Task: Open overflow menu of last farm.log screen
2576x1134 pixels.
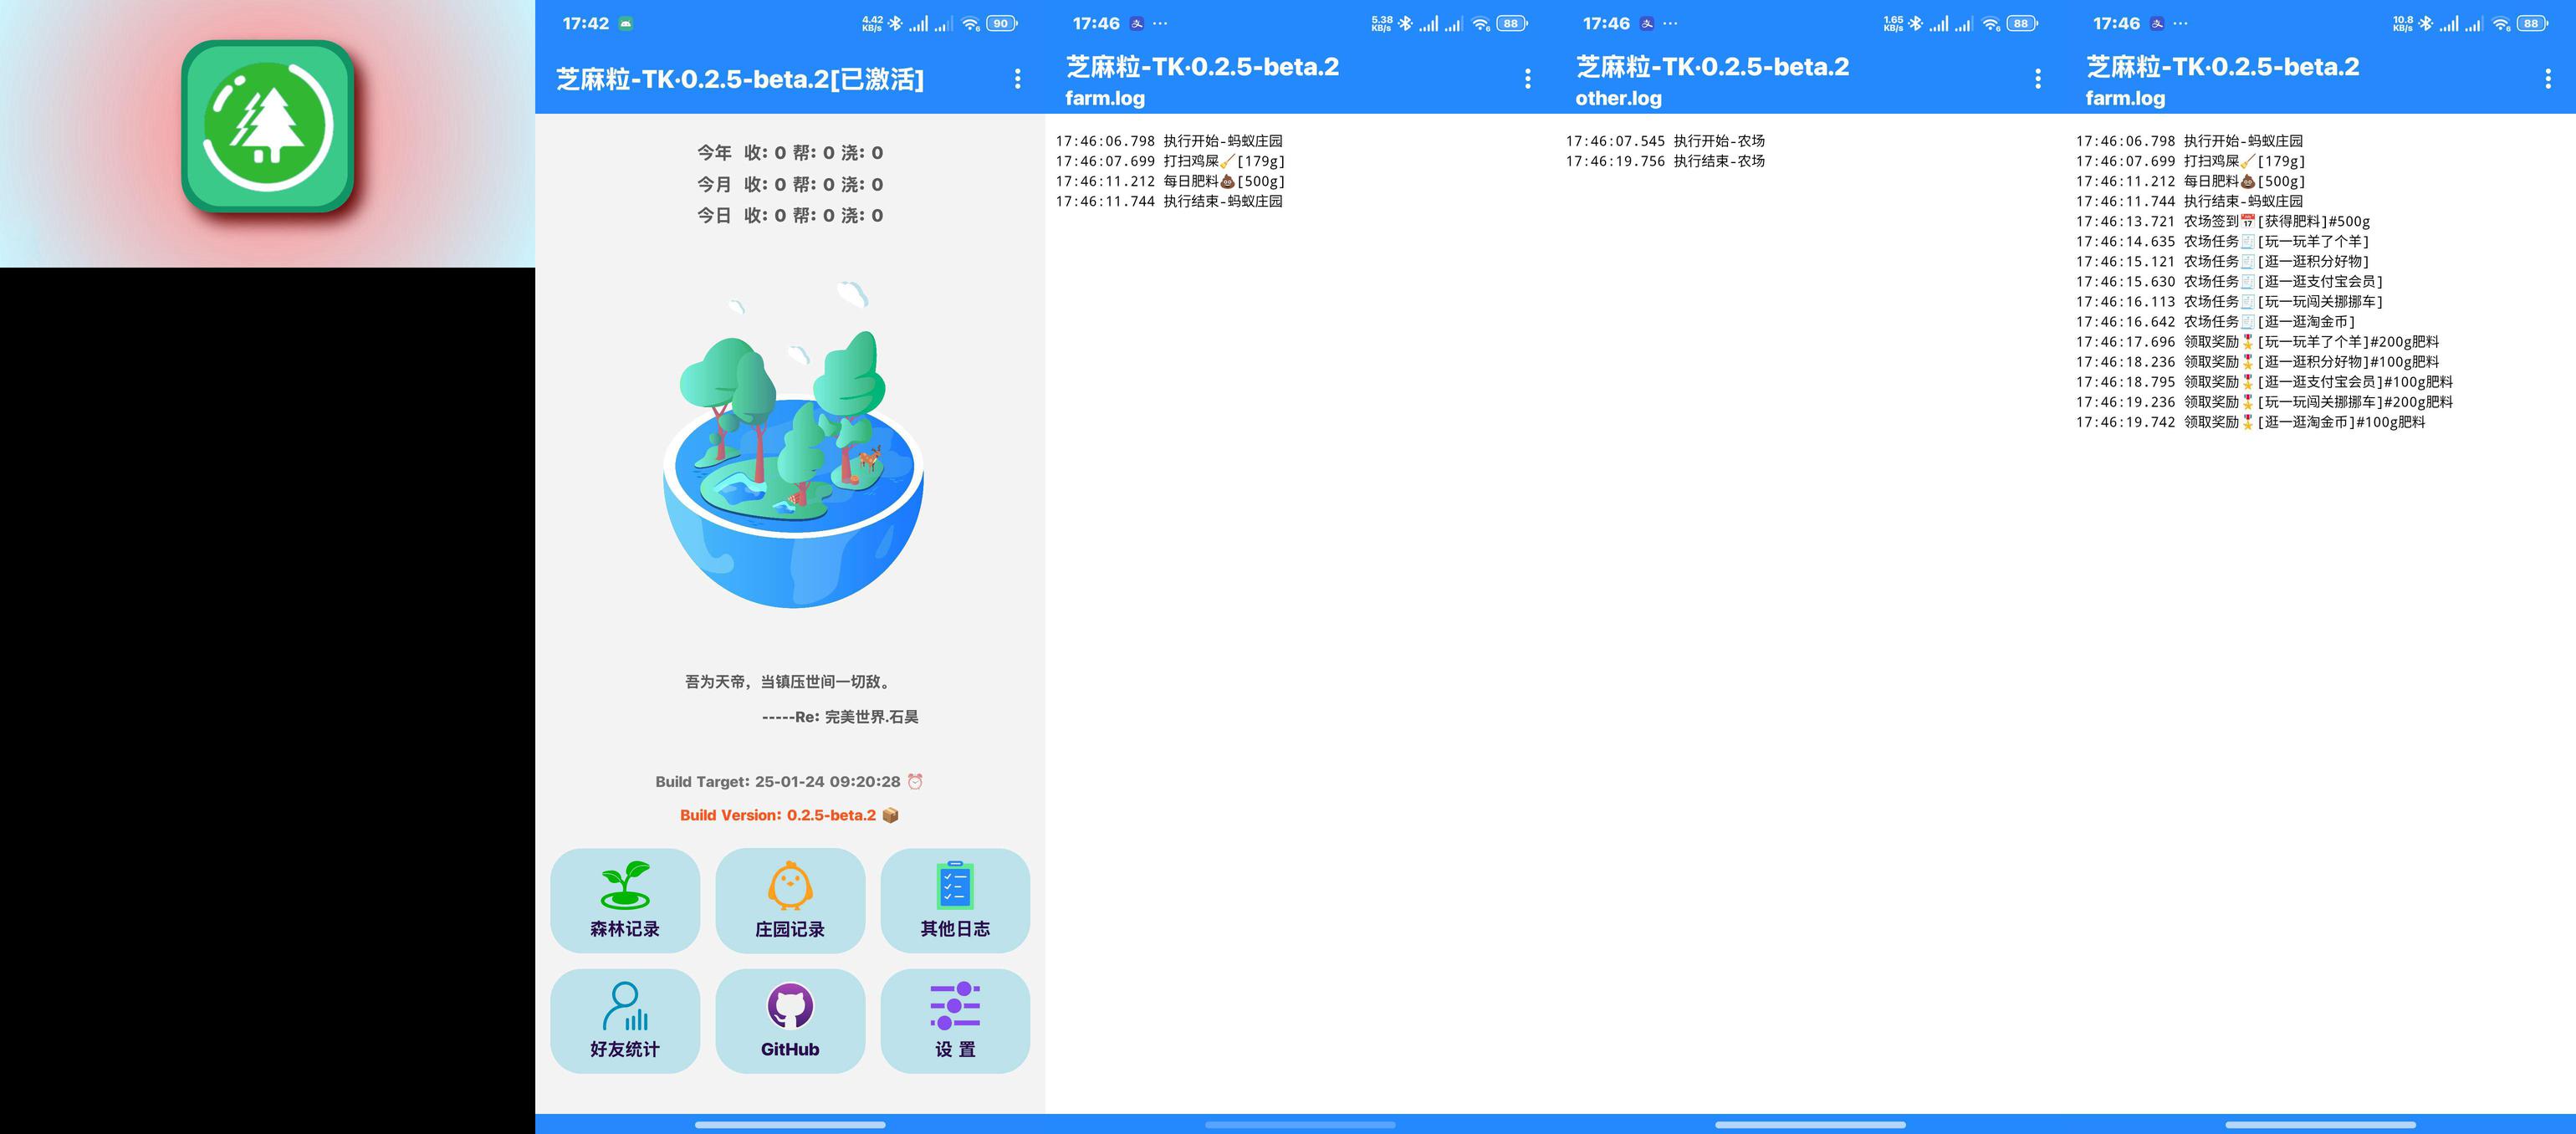Action: coord(2547,79)
